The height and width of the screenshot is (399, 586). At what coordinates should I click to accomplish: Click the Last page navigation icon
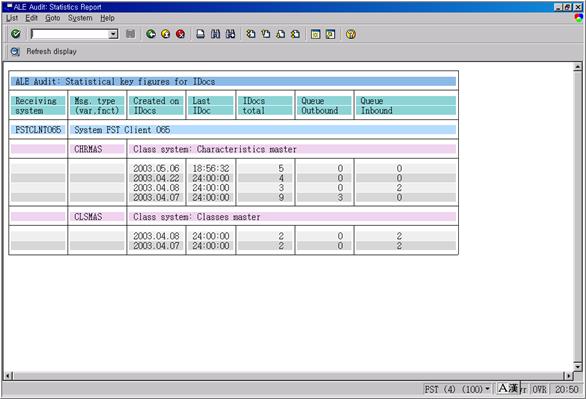[x=295, y=34]
